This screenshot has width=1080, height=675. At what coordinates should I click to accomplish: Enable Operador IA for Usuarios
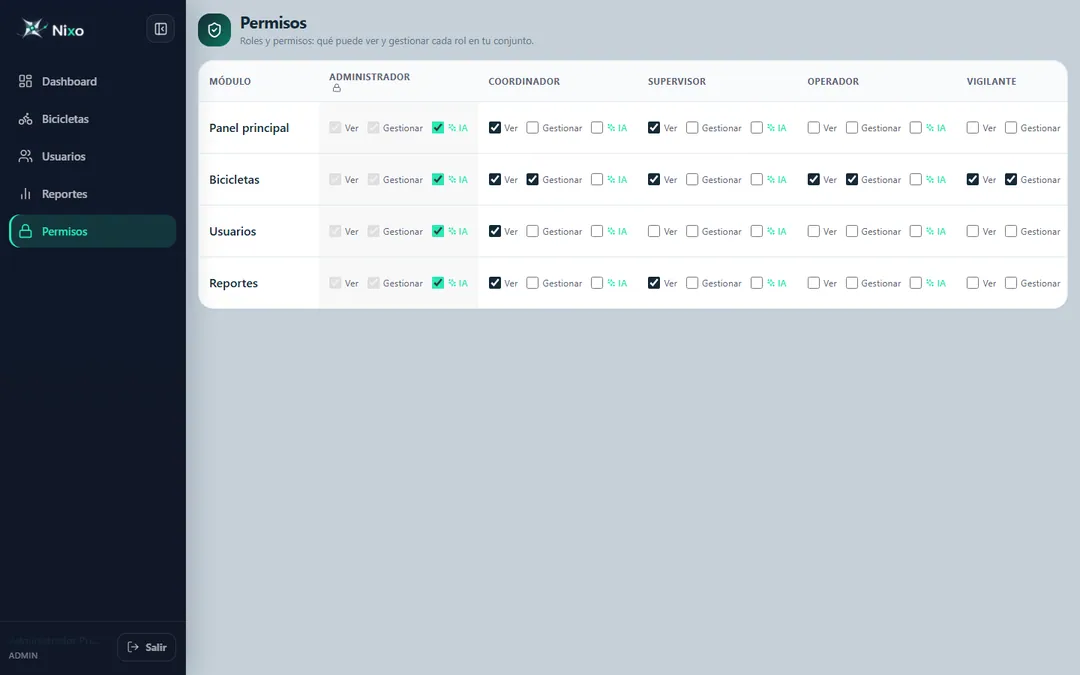point(915,231)
